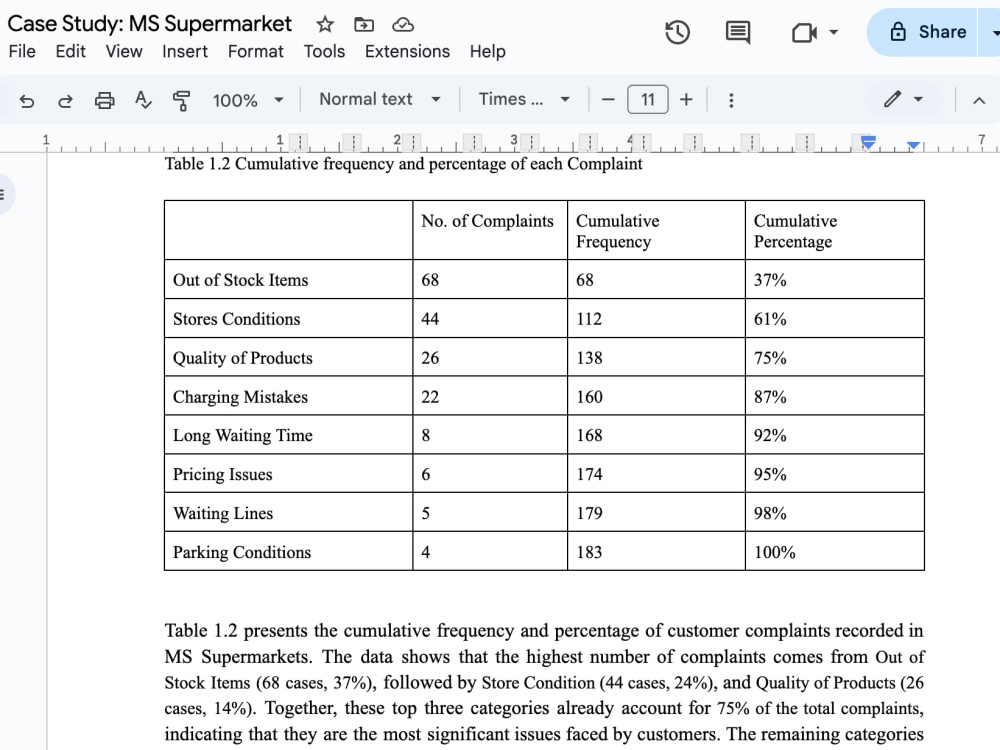
Task: Click the 'No. of Complaints' header cell
Action: click(x=490, y=230)
